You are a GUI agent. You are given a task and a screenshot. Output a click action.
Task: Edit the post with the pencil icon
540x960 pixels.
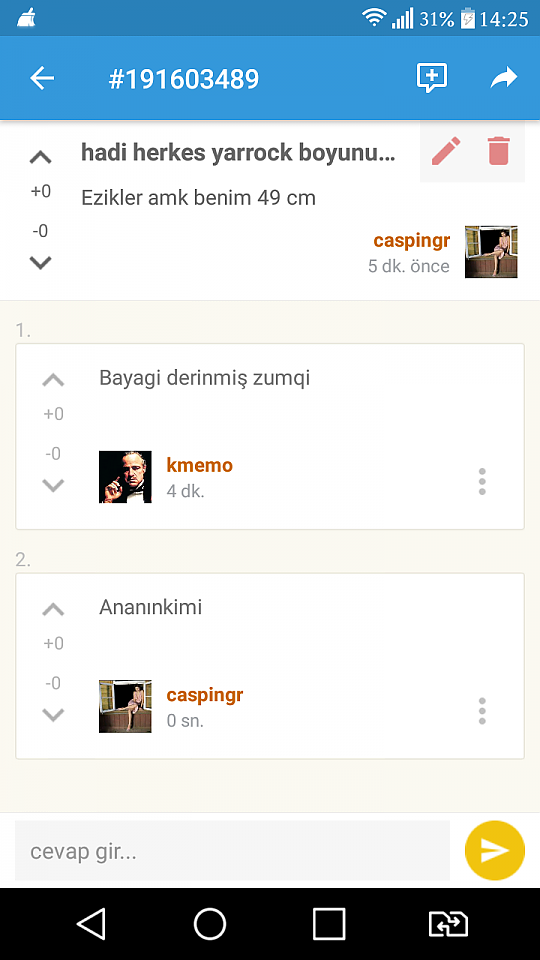(x=446, y=151)
